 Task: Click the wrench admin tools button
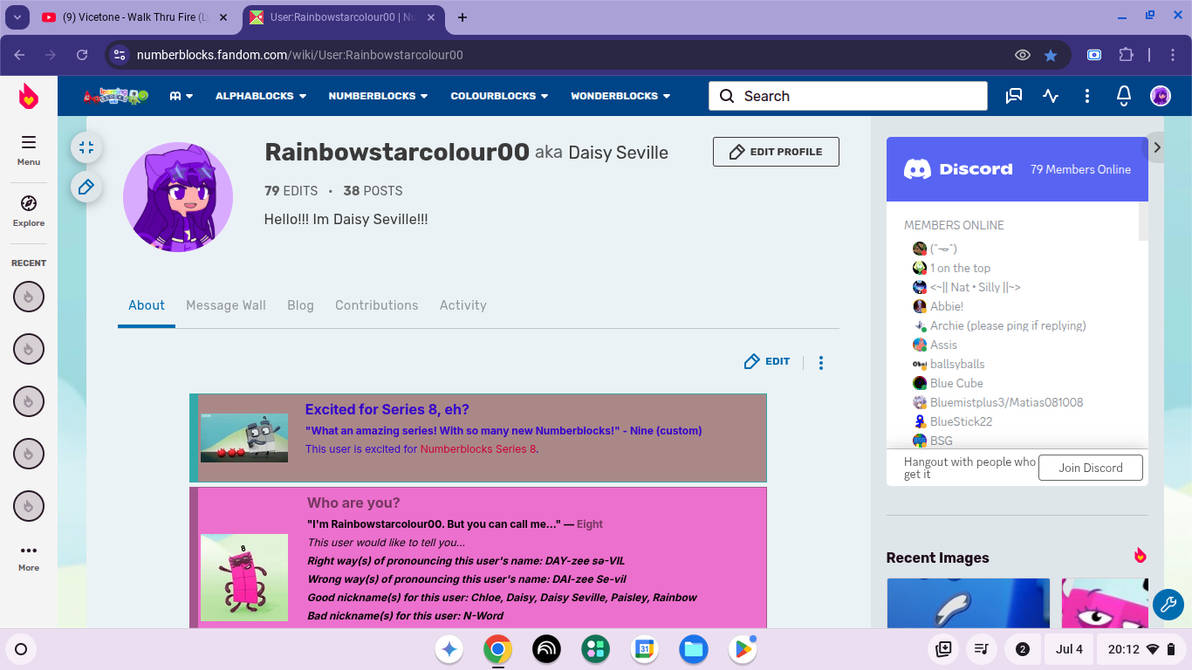pos(1168,605)
